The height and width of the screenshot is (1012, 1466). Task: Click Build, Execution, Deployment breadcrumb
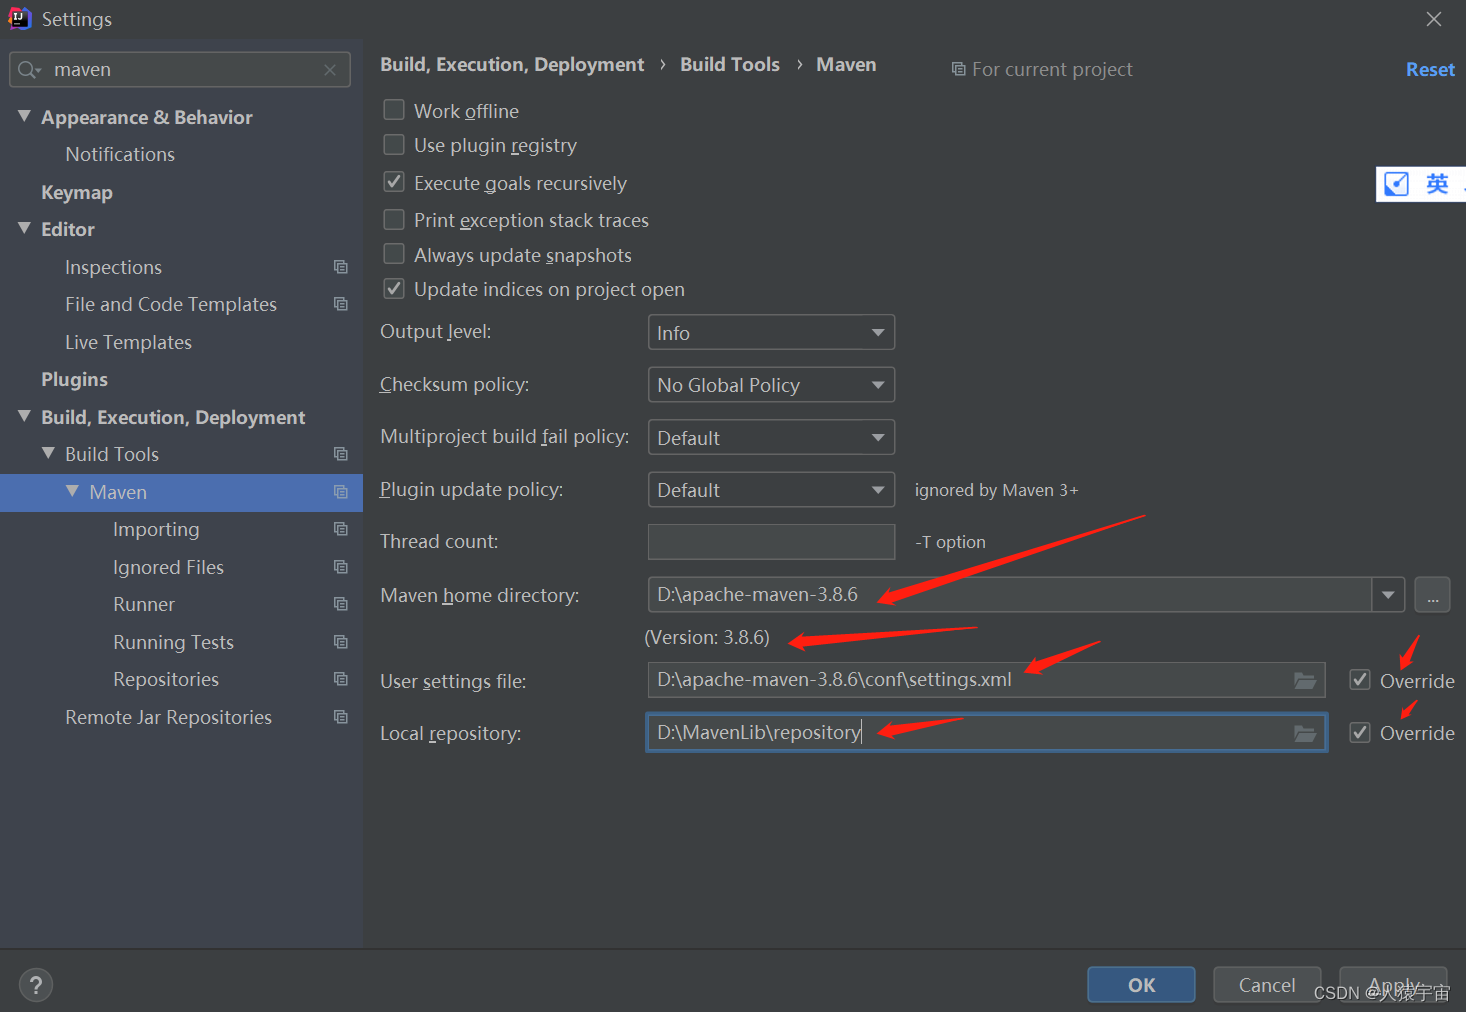pyautogui.click(x=512, y=64)
